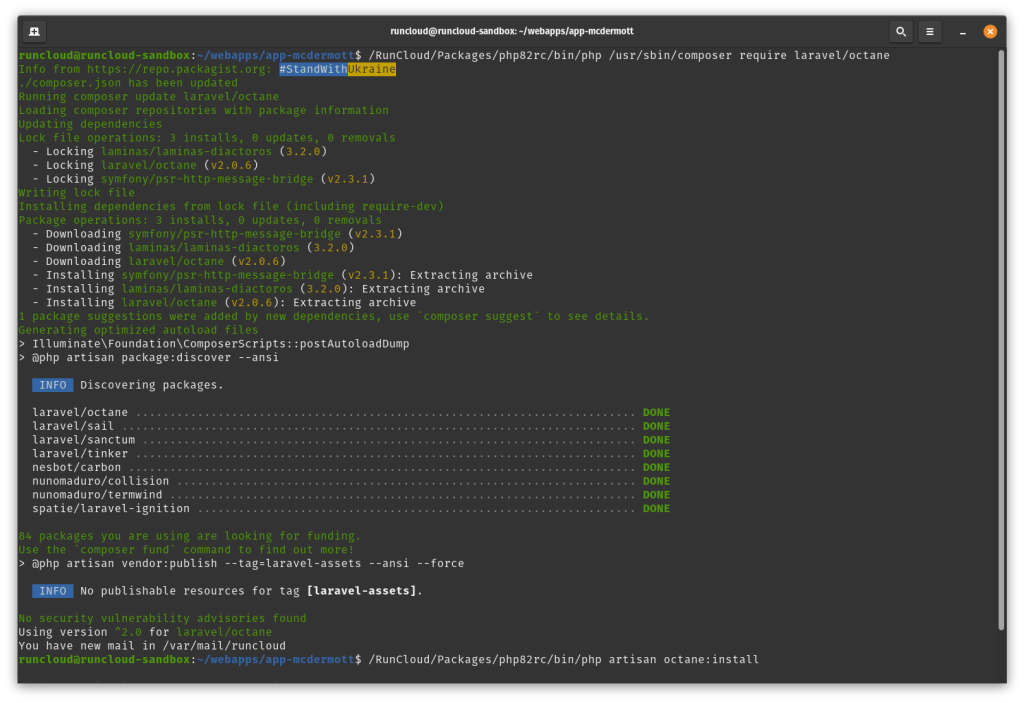This screenshot has width=1024, height=703.
Task: Click 'Installing symfony/psr-http-message-bridge' line
Action: [x=282, y=274]
